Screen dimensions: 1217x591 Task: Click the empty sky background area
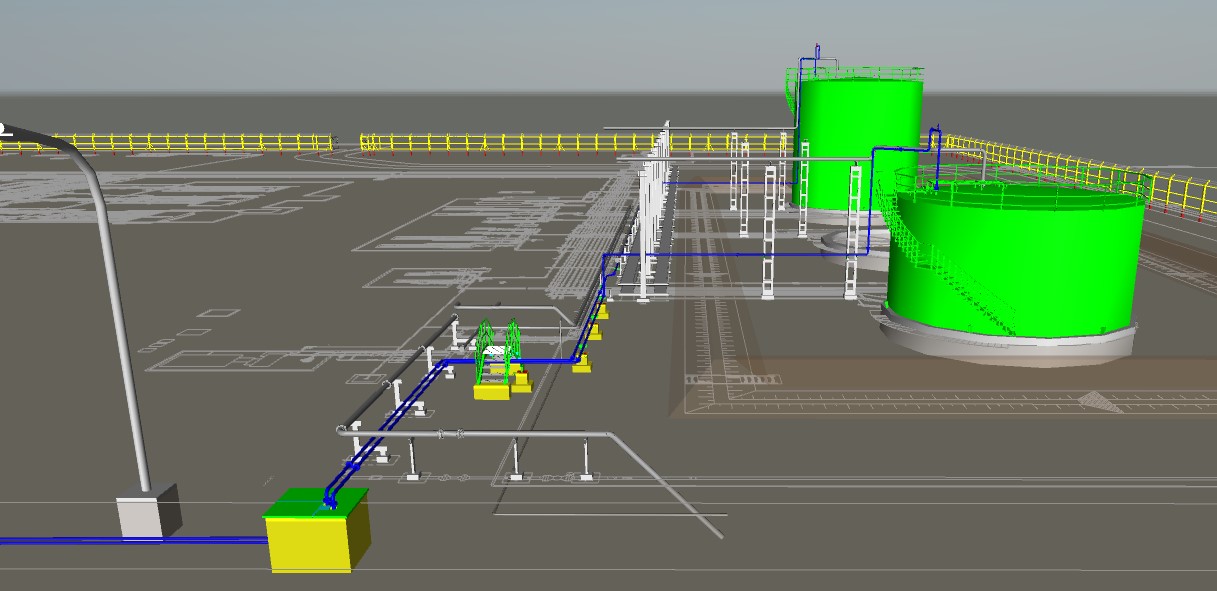400,40
